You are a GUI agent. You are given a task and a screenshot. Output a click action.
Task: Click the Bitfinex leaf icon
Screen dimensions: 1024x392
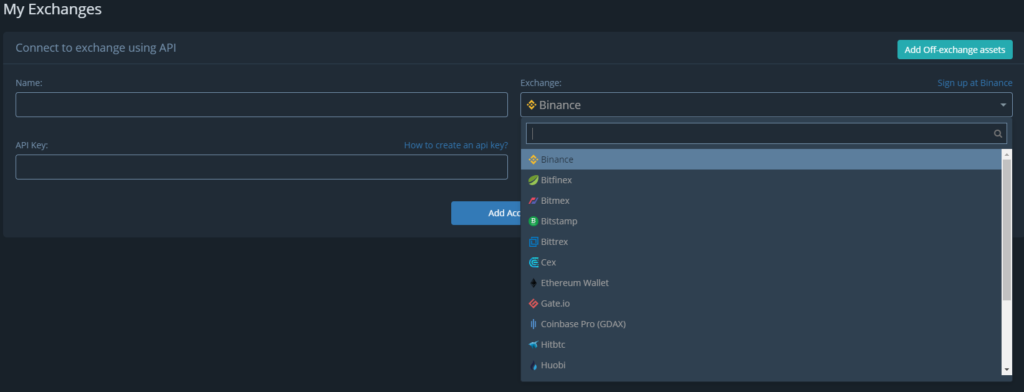(533, 180)
